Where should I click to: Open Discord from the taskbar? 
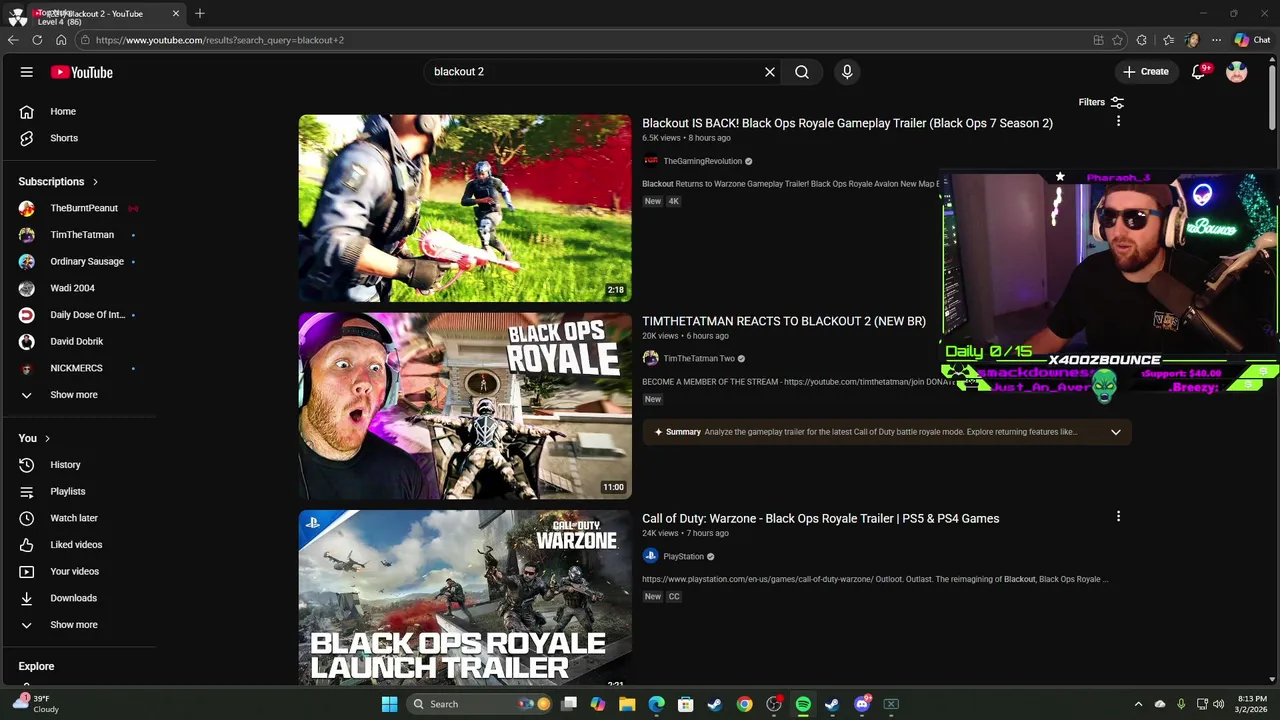click(862, 704)
